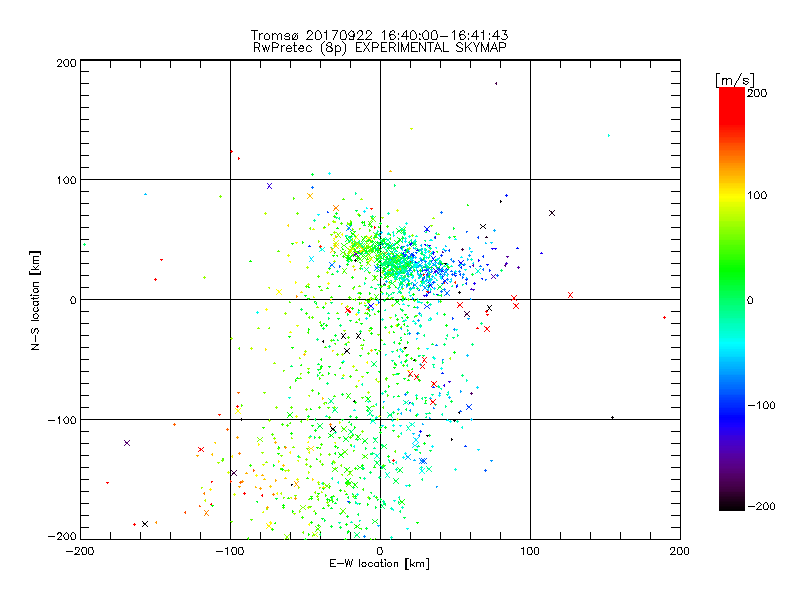Click the colorbar's "100" label

[x=757, y=195]
